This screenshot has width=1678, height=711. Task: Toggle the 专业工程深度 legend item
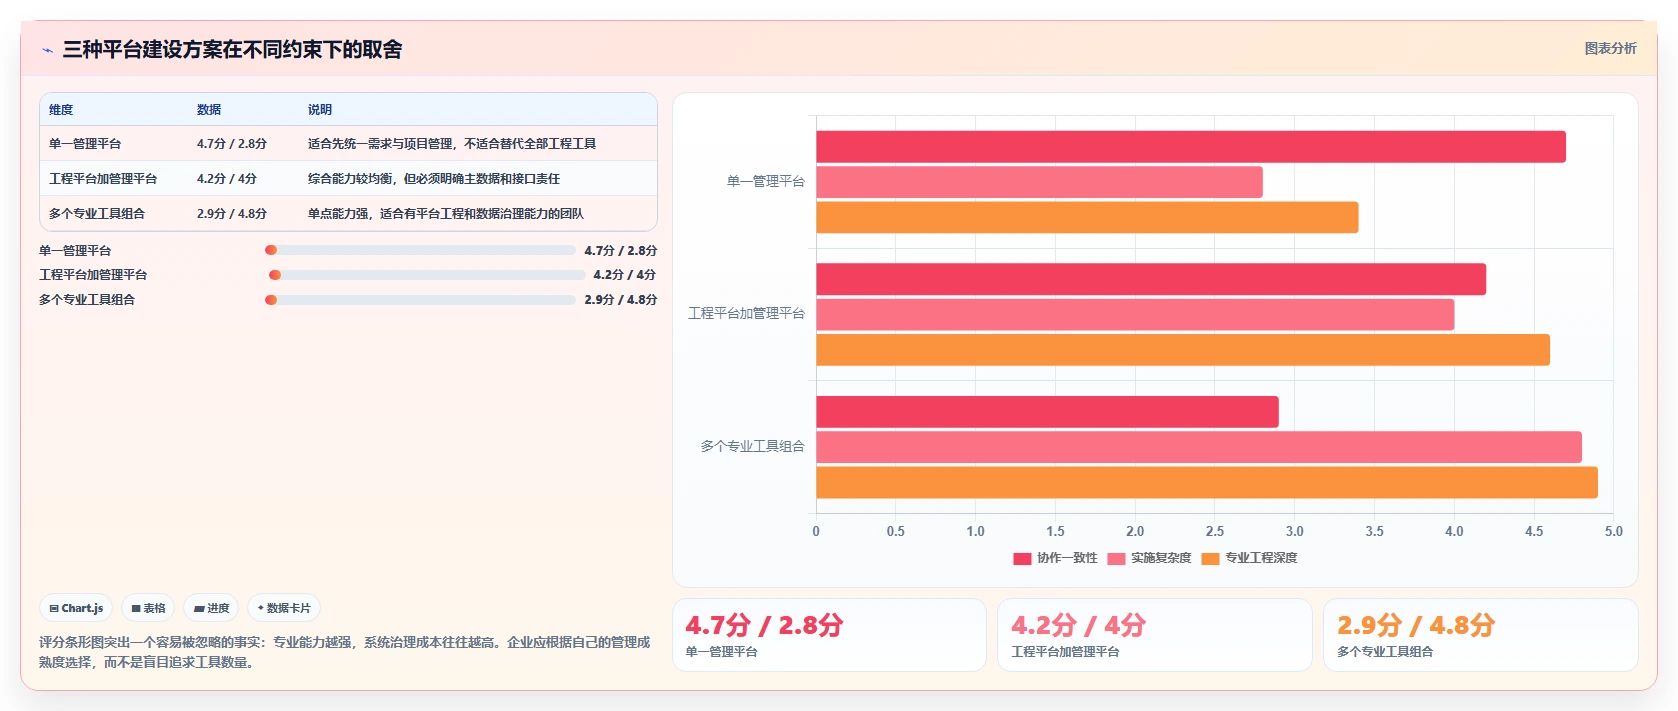[1250, 558]
